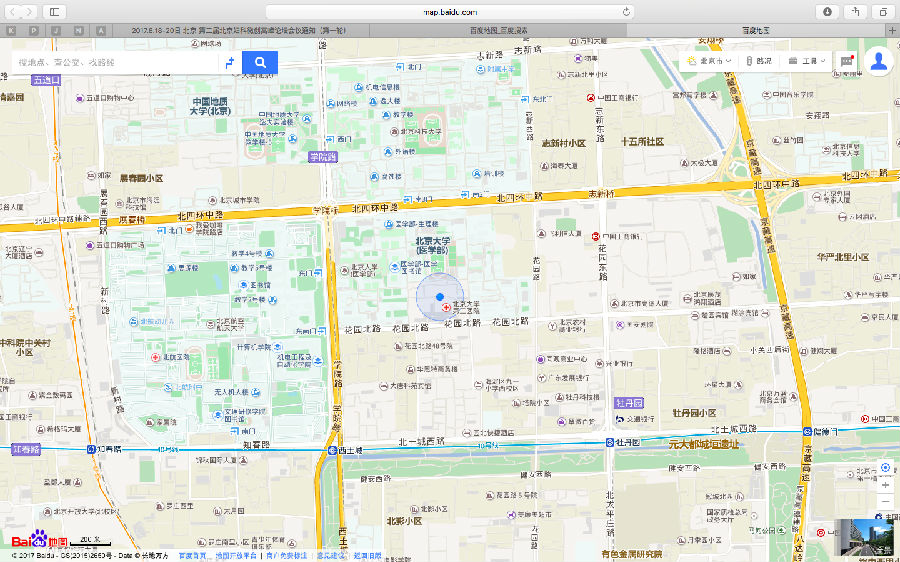This screenshot has width=900, height=562.
Task: Reload the page with the refresh icon
Action: tap(626, 11)
